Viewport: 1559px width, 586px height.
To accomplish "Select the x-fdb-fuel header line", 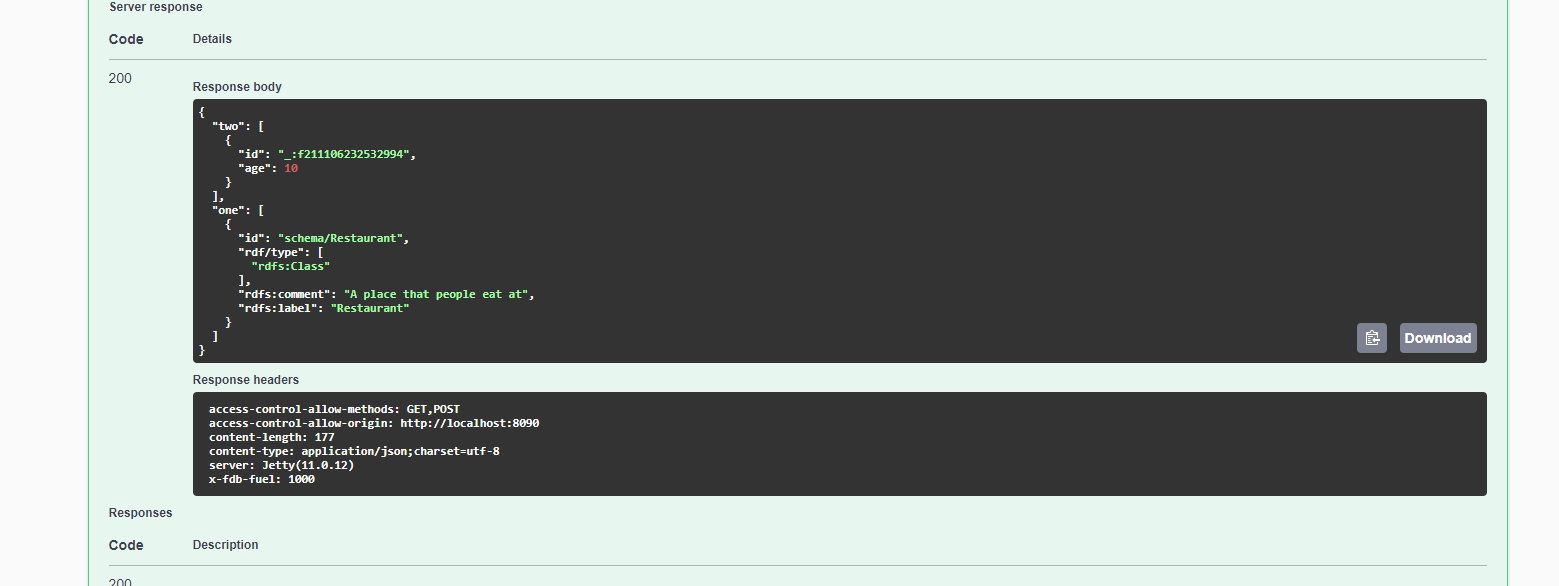I will point(261,478).
